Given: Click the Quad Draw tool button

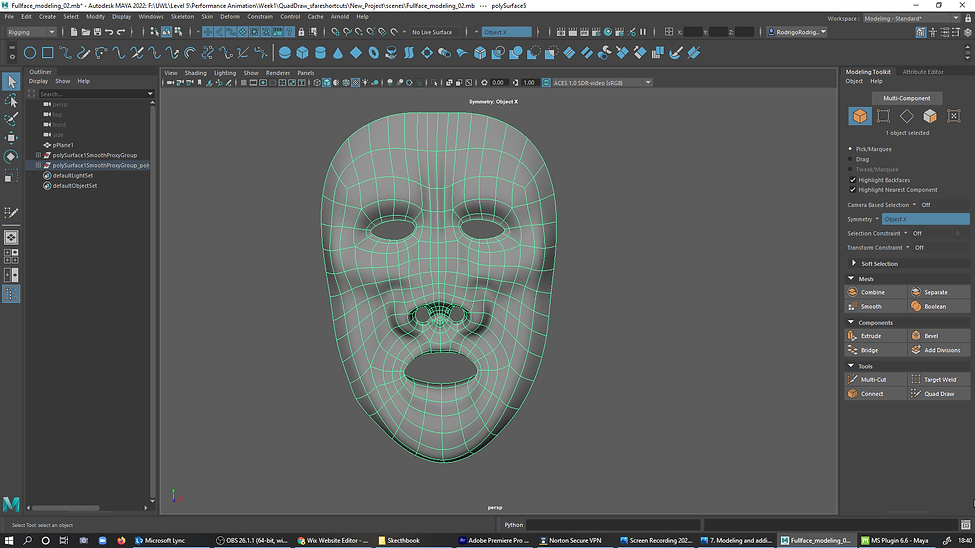Looking at the screenshot, I should [x=938, y=394].
